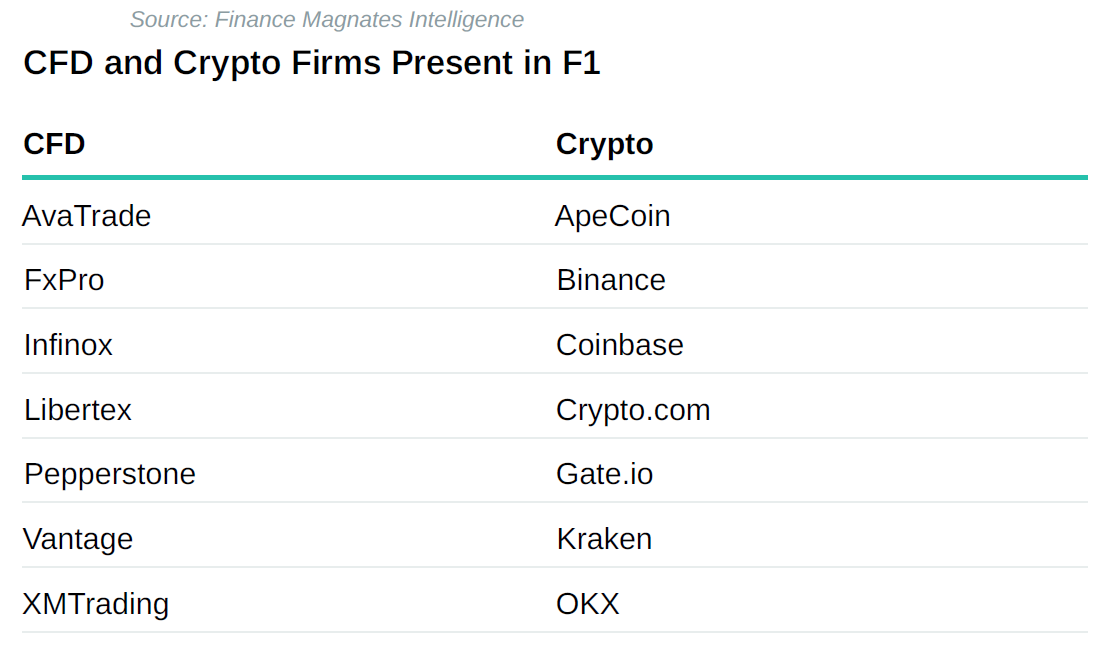Click the Pepperstone entry
The image size is (1118, 668).
(110, 474)
